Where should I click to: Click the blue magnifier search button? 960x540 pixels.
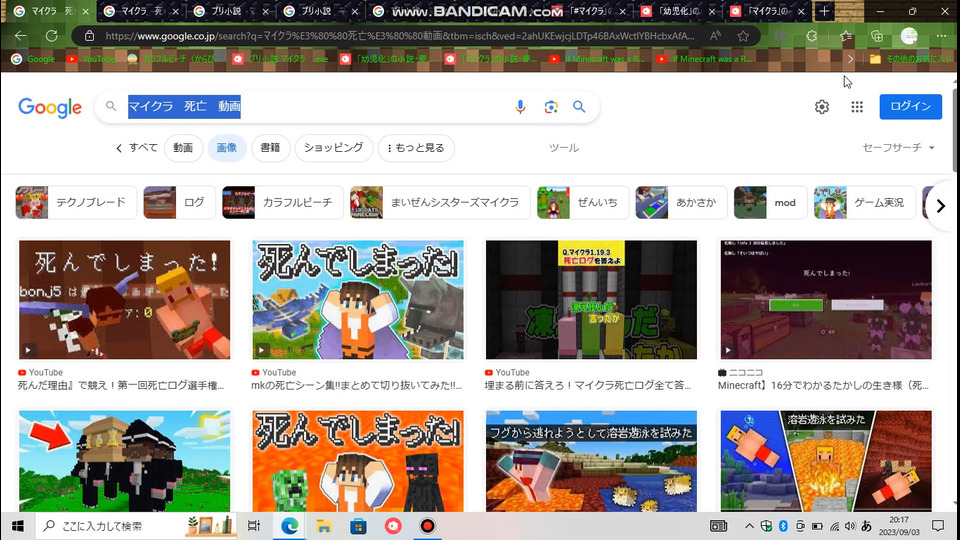point(579,107)
